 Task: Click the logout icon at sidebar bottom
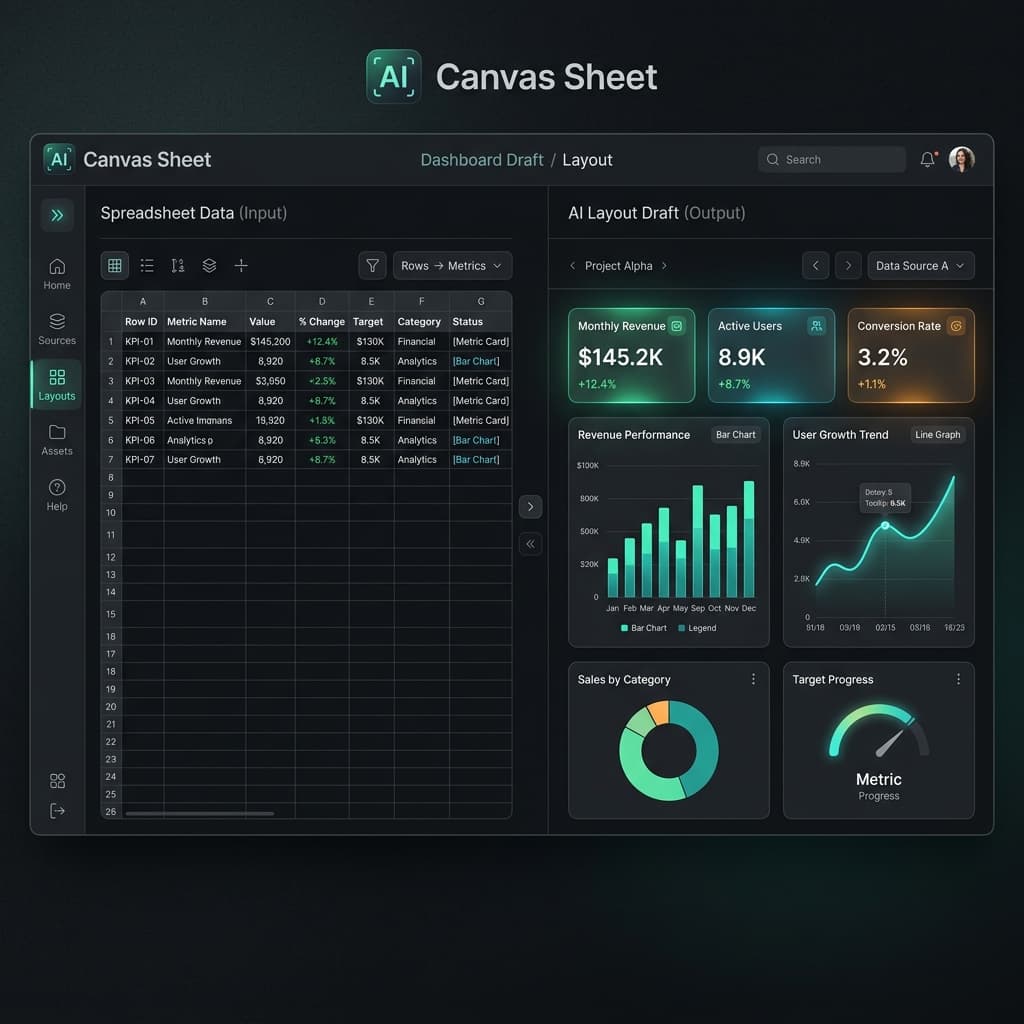click(57, 810)
